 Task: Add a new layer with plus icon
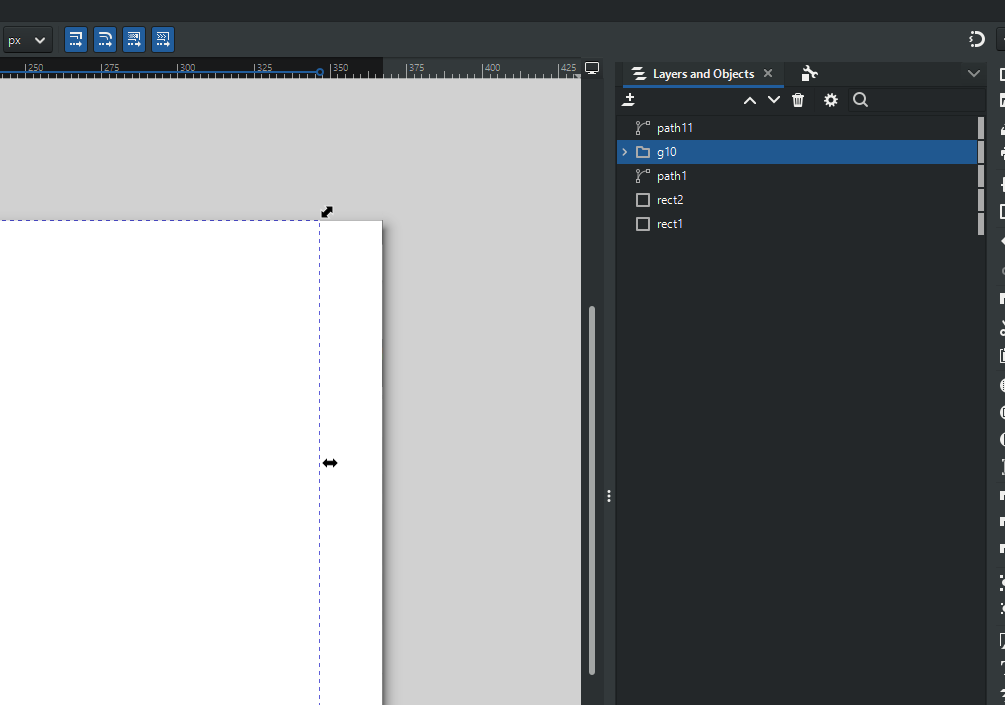pyautogui.click(x=629, y=100)
